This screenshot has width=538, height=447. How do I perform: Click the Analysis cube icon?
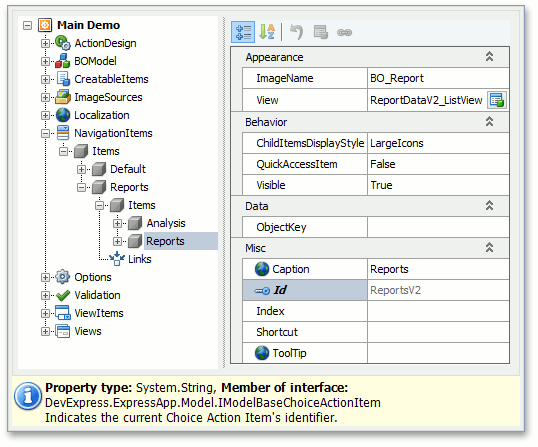(135, 223)
